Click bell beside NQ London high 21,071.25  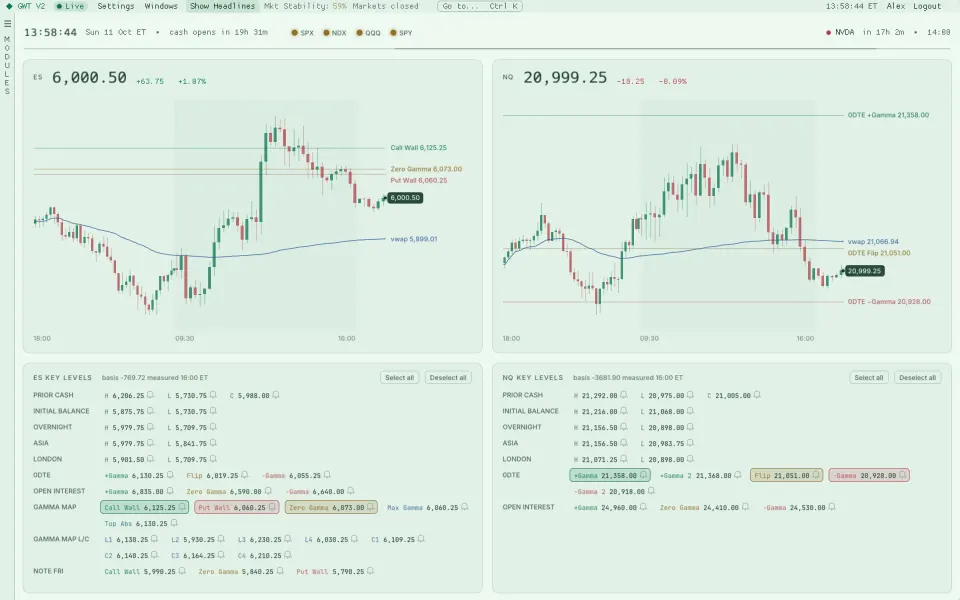[623, 459]
